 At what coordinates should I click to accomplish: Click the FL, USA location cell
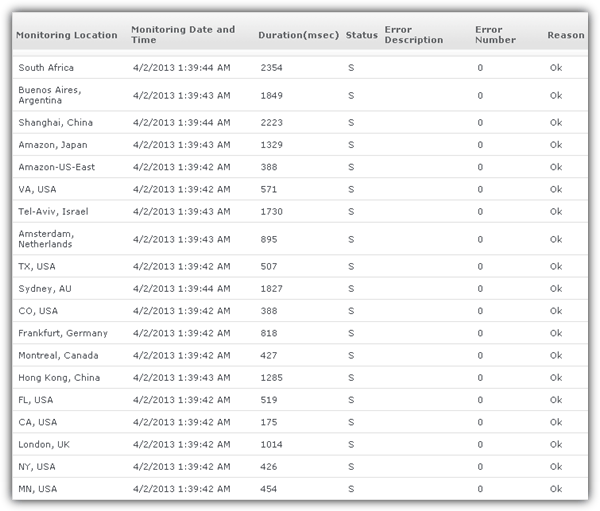[x=36, y=400]
